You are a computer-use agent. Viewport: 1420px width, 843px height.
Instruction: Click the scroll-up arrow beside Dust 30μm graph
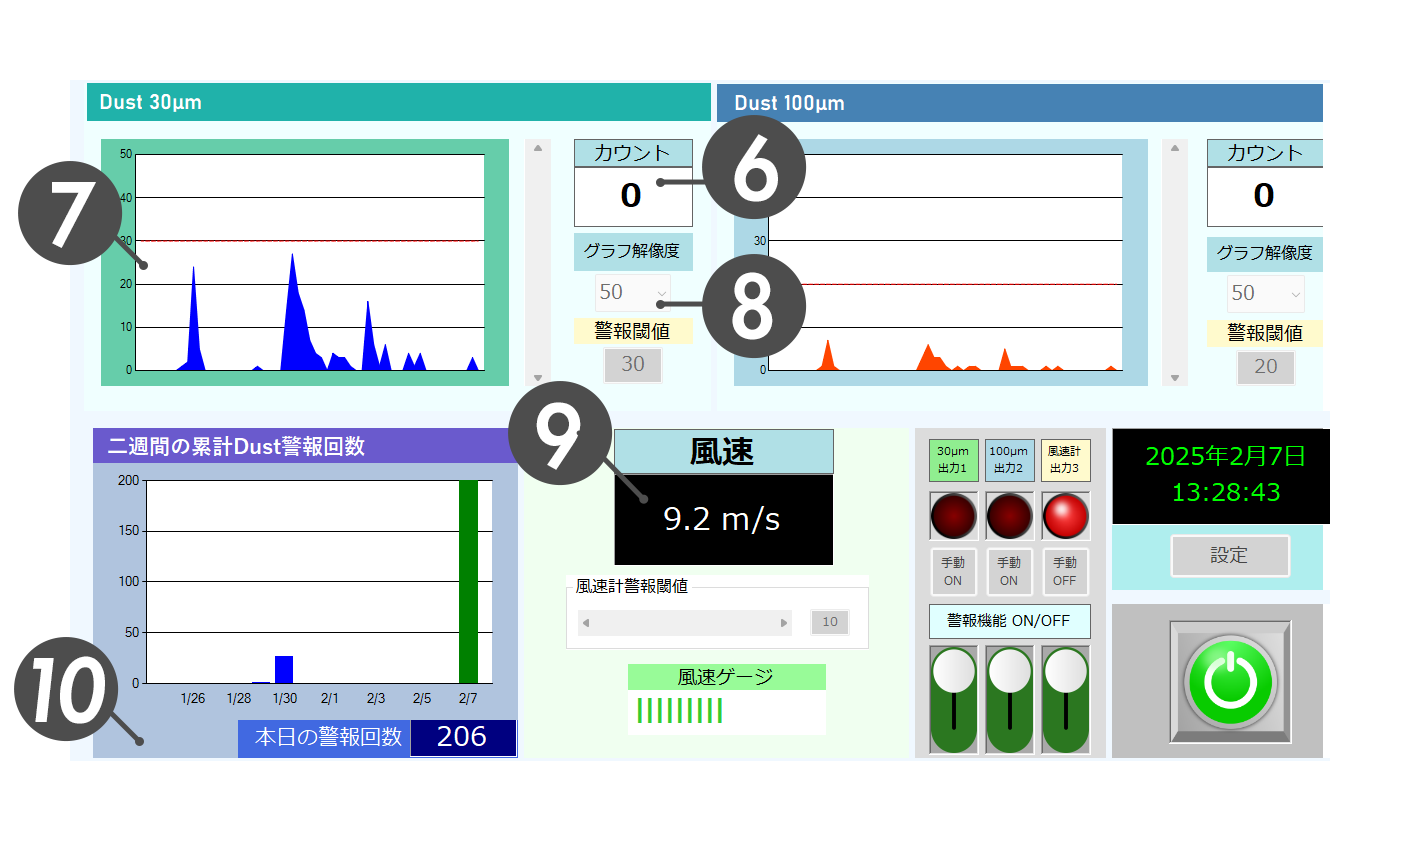[x=538, y=148]
